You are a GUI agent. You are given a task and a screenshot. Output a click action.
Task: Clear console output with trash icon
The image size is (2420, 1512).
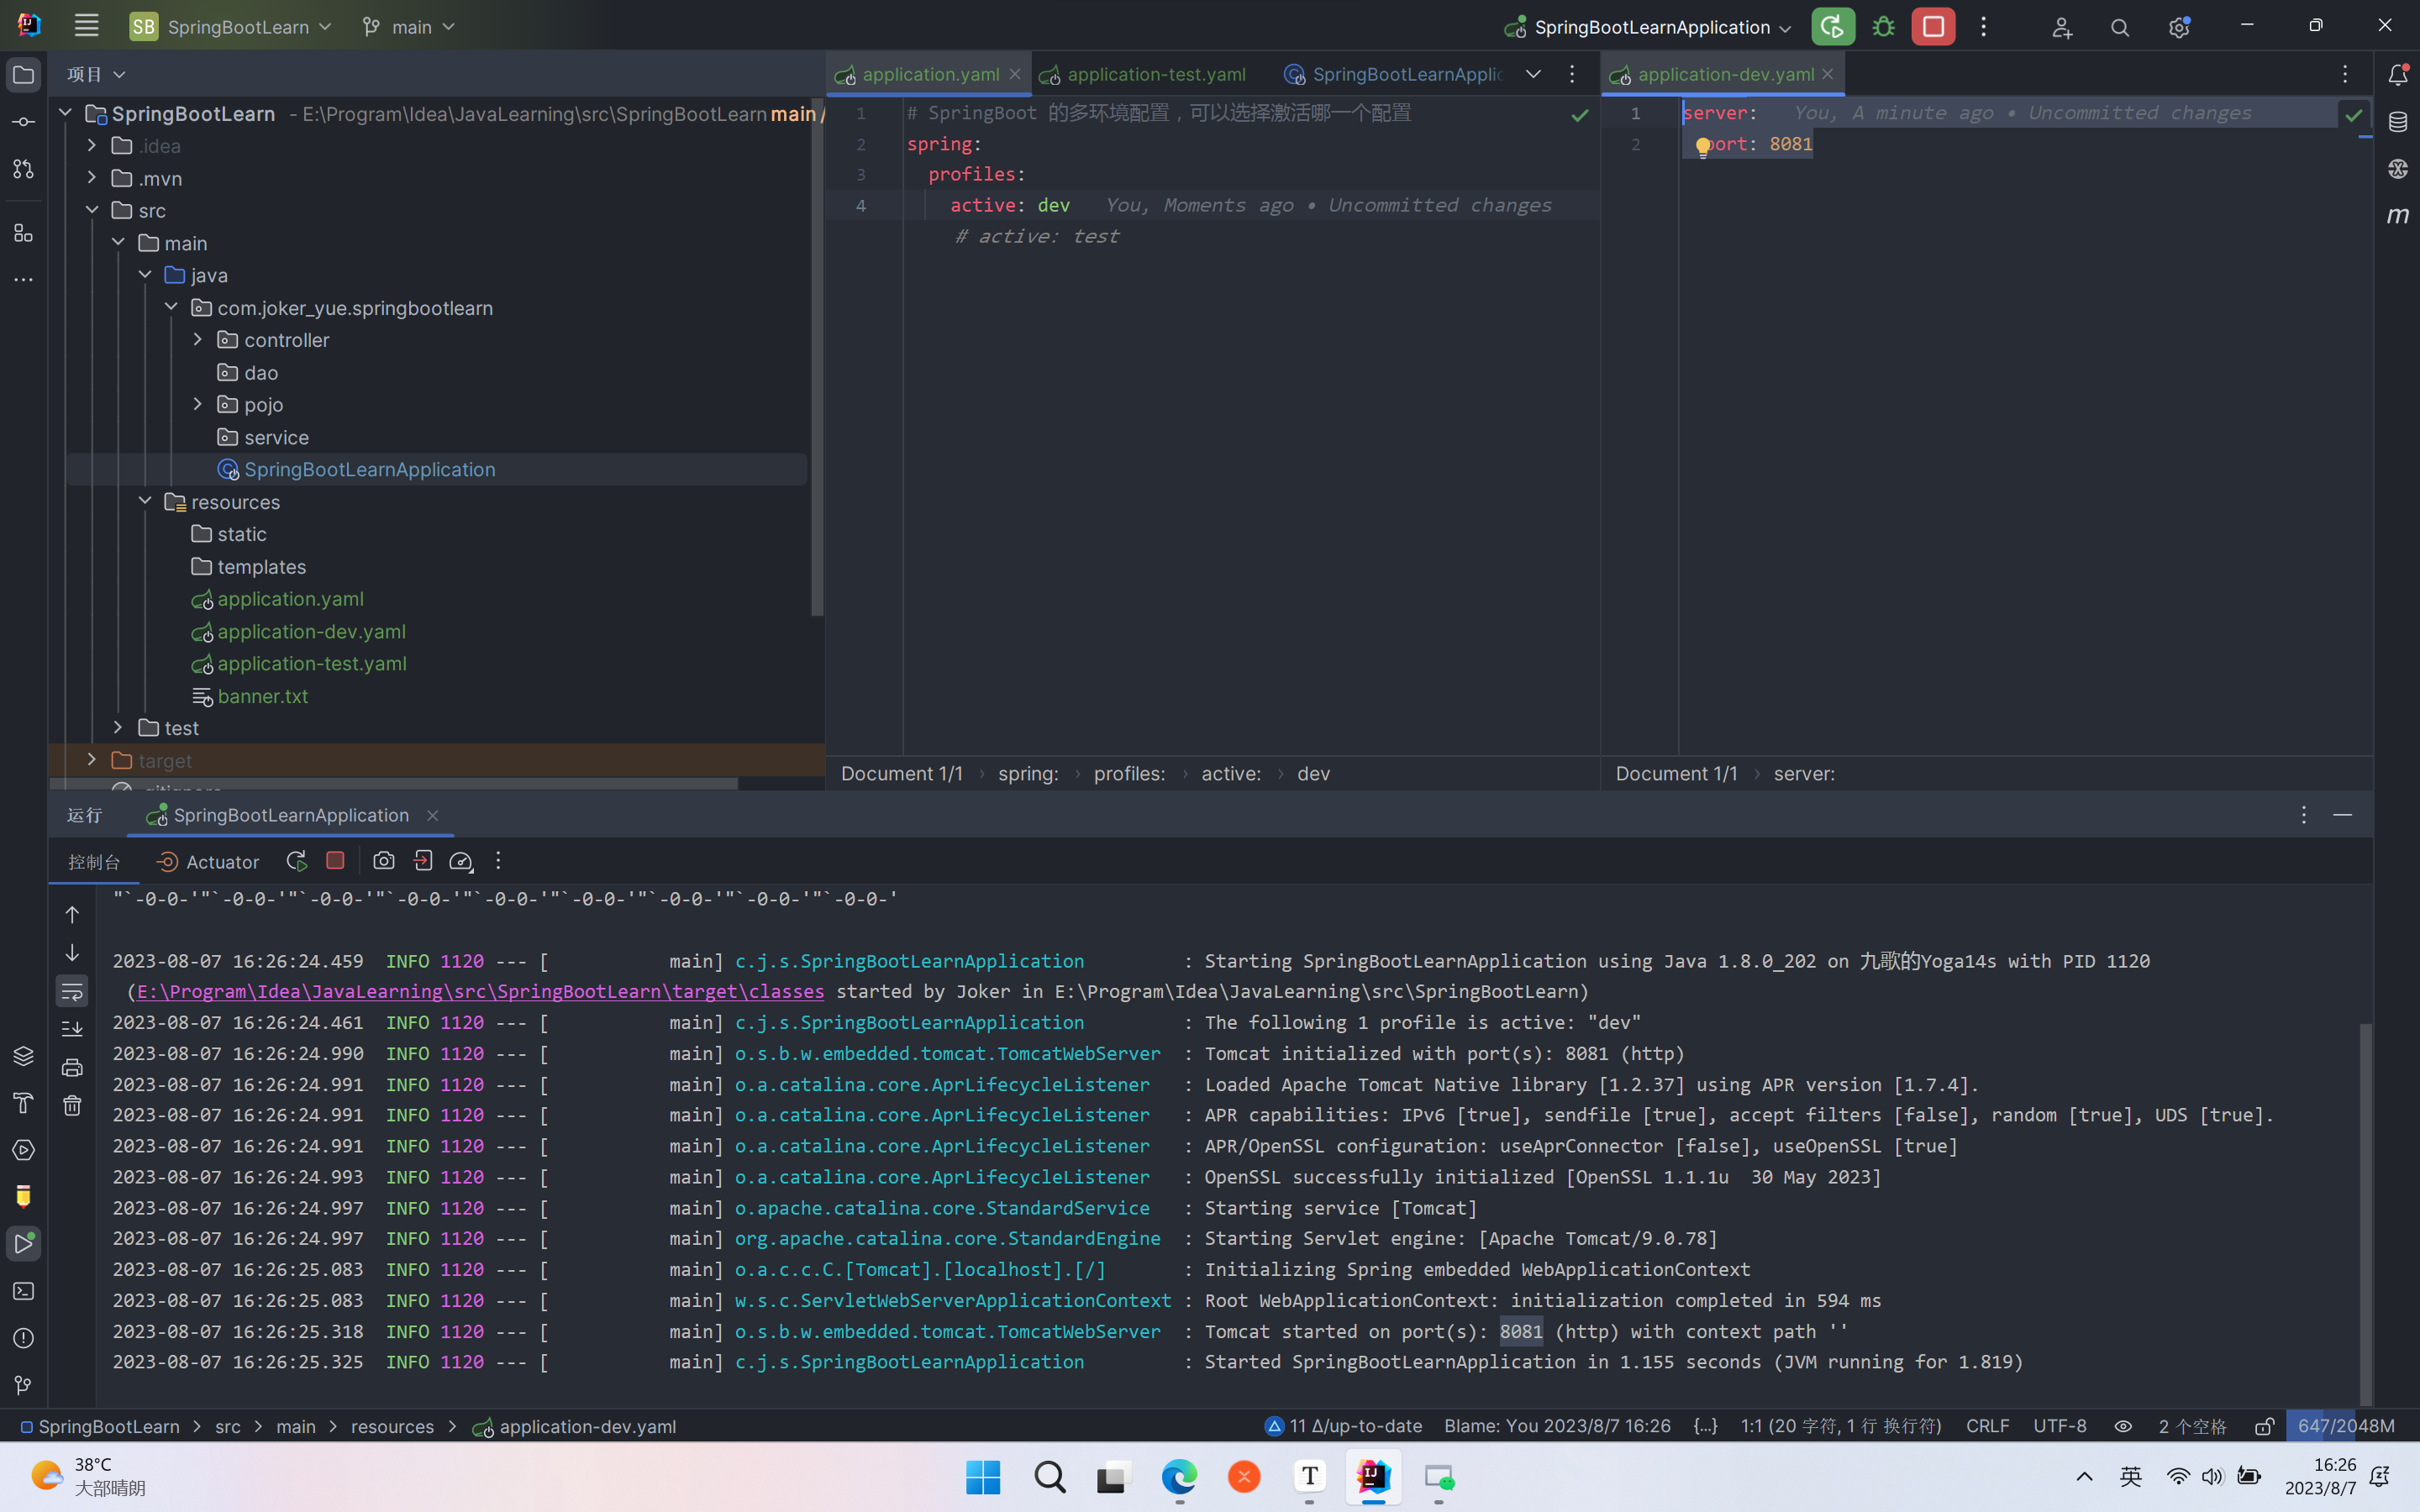coord(72,1105)
